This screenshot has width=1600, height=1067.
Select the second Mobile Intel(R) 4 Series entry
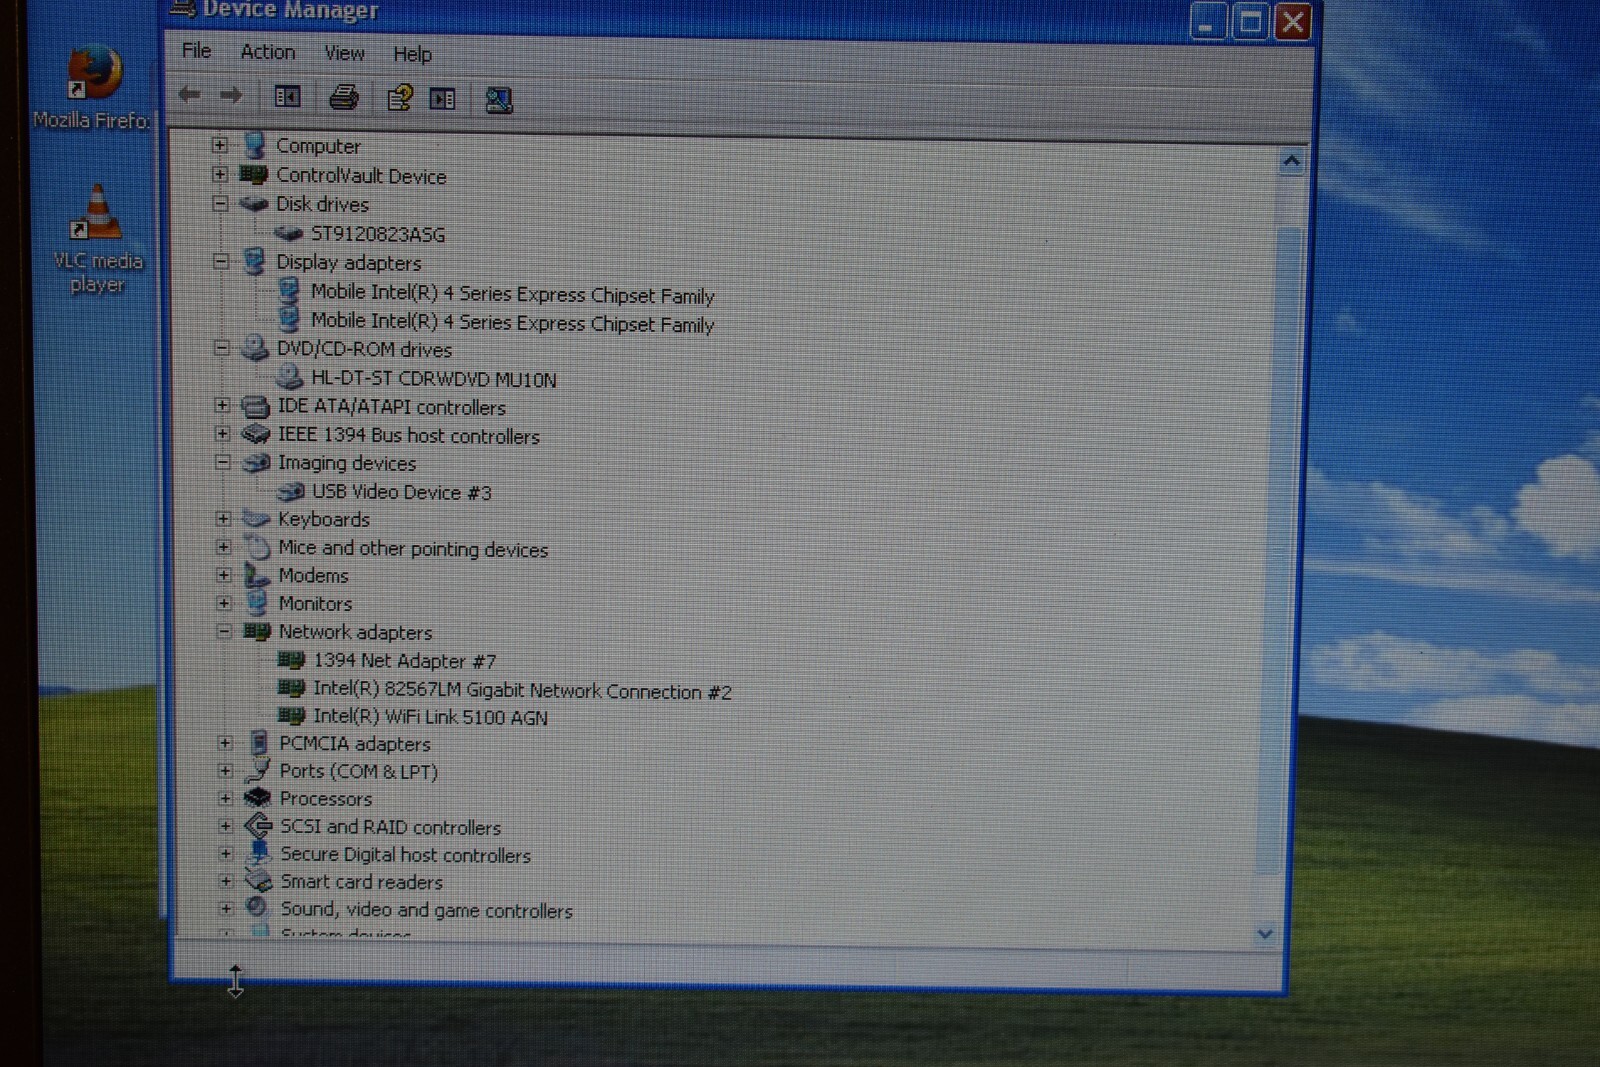coord(512,322)
